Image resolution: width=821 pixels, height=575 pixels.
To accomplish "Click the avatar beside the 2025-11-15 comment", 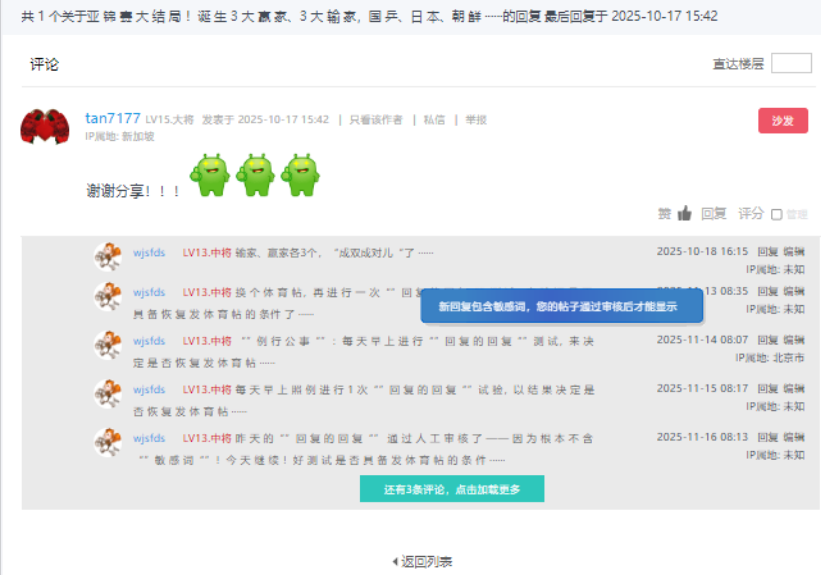I will (108, 393).
